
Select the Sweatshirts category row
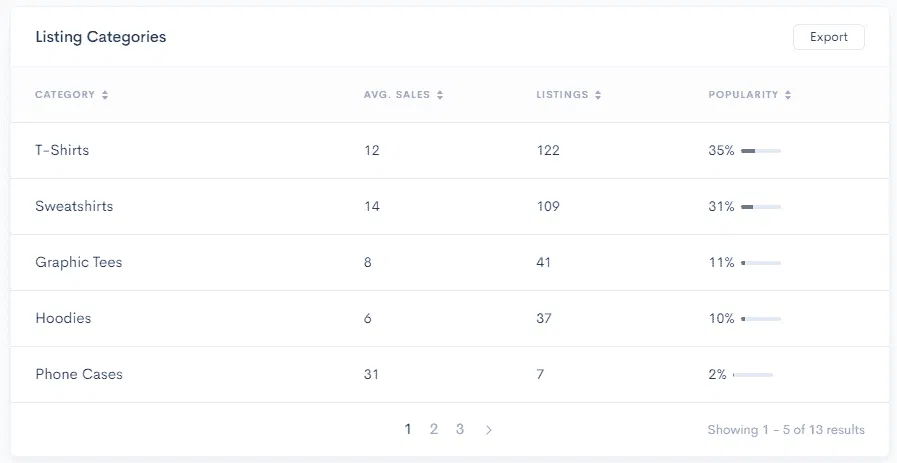pyautogui.click(x=74, y=206)
